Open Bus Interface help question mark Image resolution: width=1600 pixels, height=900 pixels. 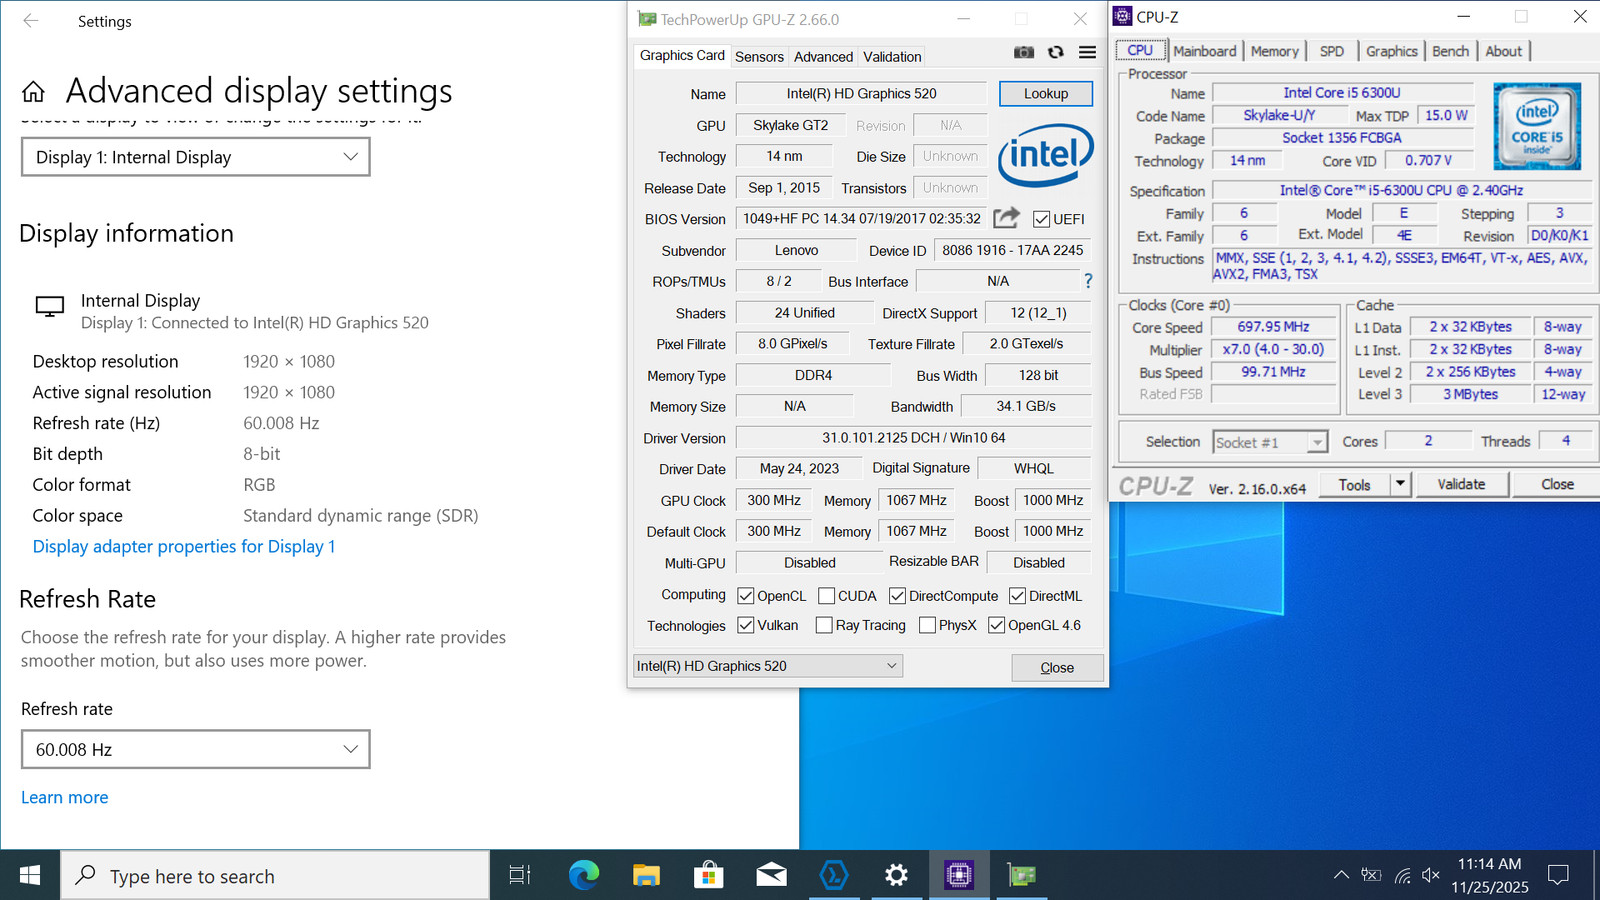1088,281
